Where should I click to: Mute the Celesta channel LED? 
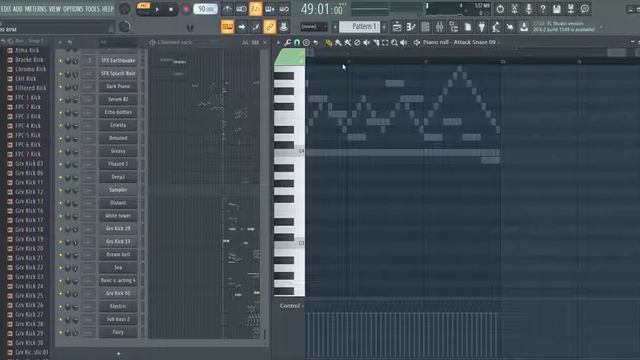(60, 126)
